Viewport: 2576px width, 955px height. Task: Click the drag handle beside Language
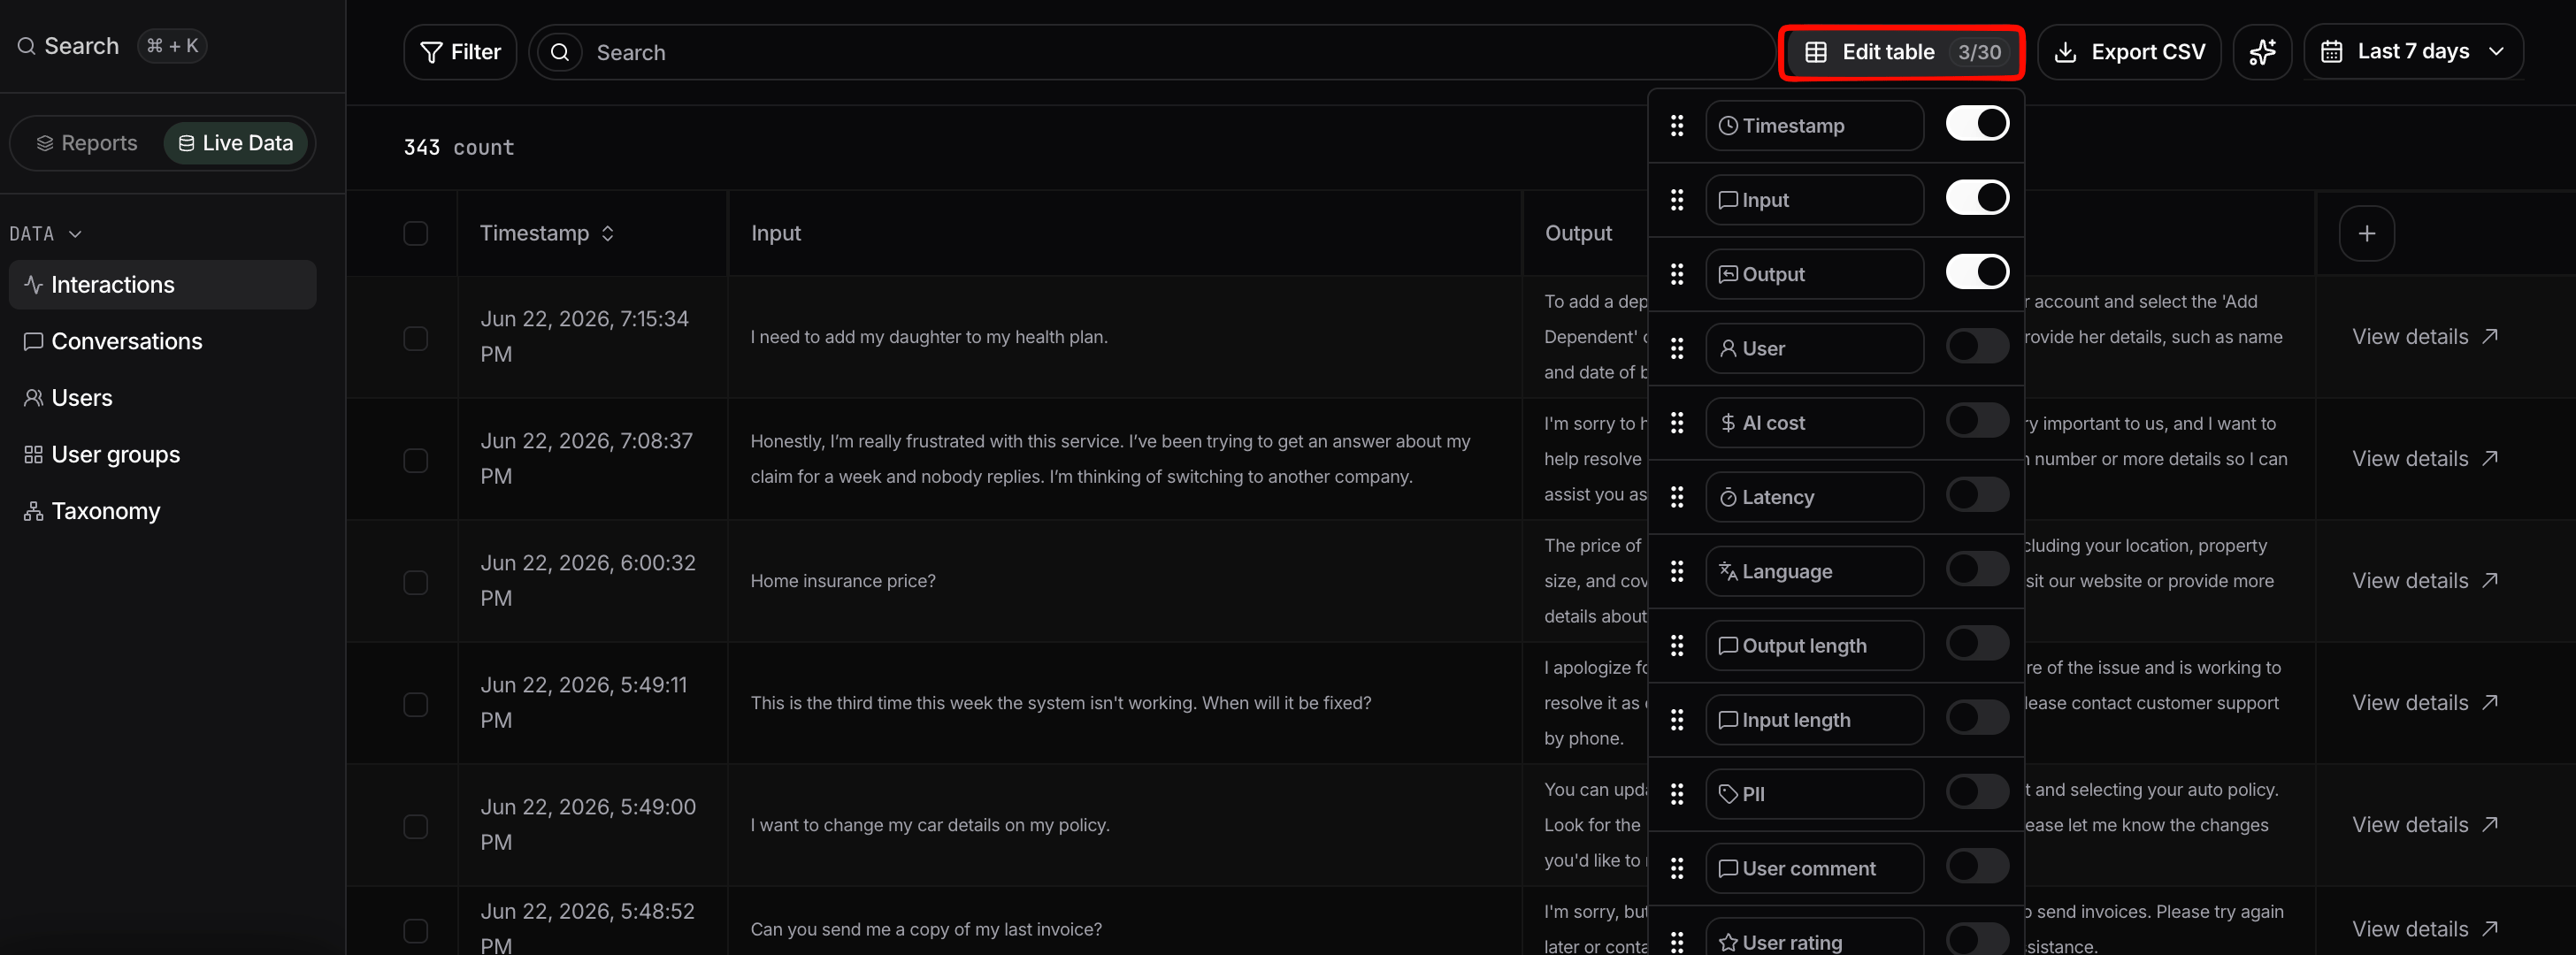pos(1677,572)
